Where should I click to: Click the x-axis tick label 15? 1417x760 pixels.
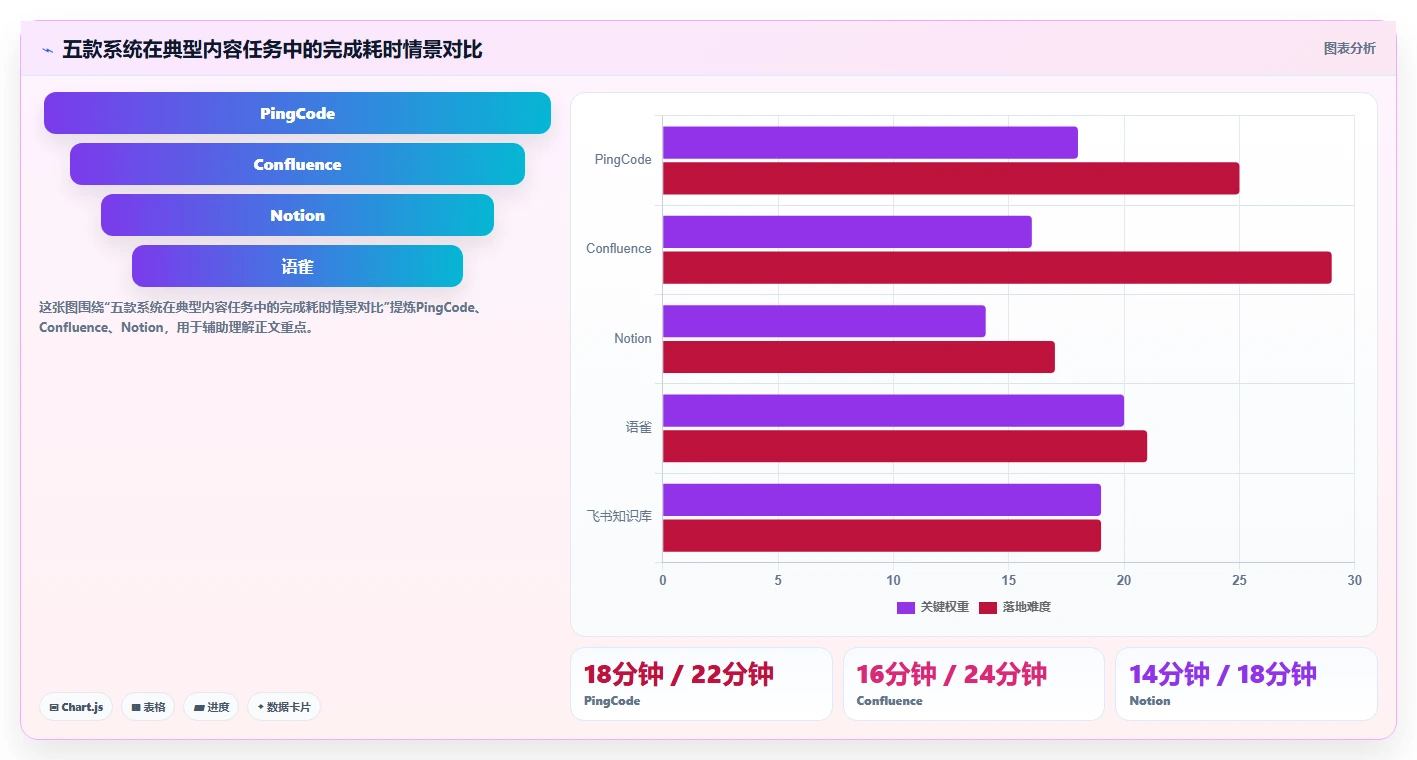1008,580
